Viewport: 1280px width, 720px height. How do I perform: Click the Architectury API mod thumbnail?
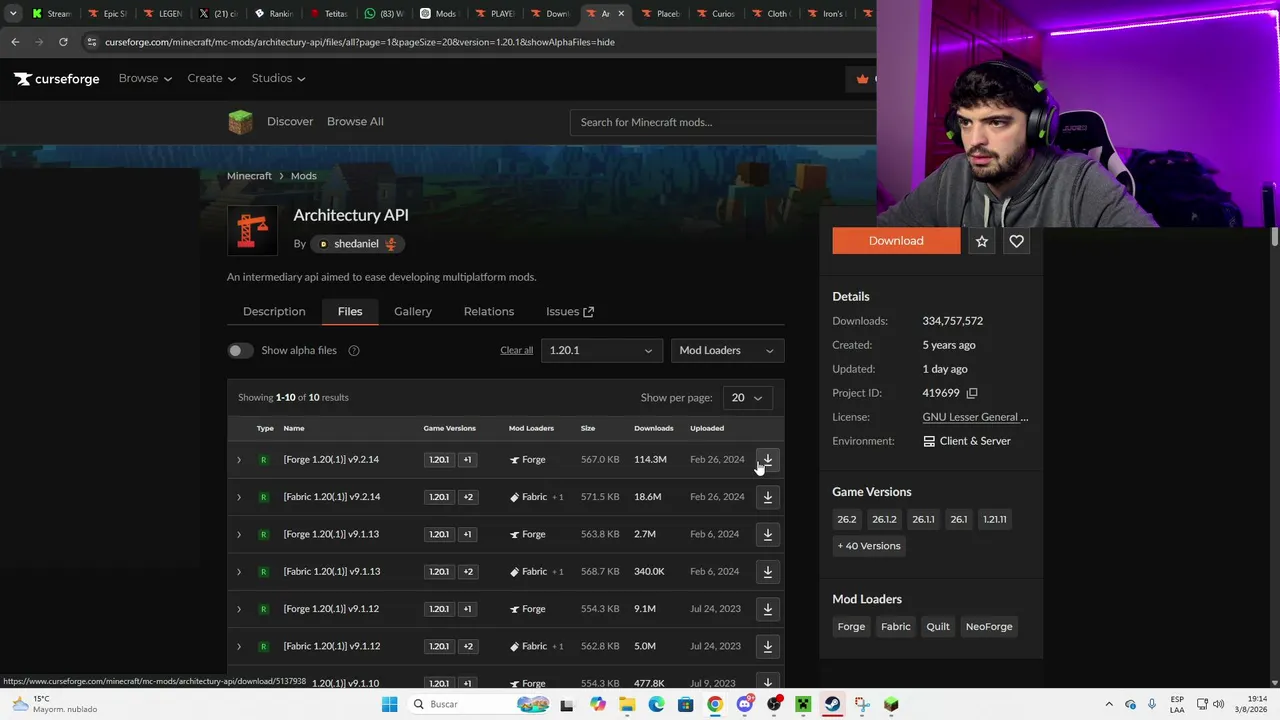pos(252,230)
